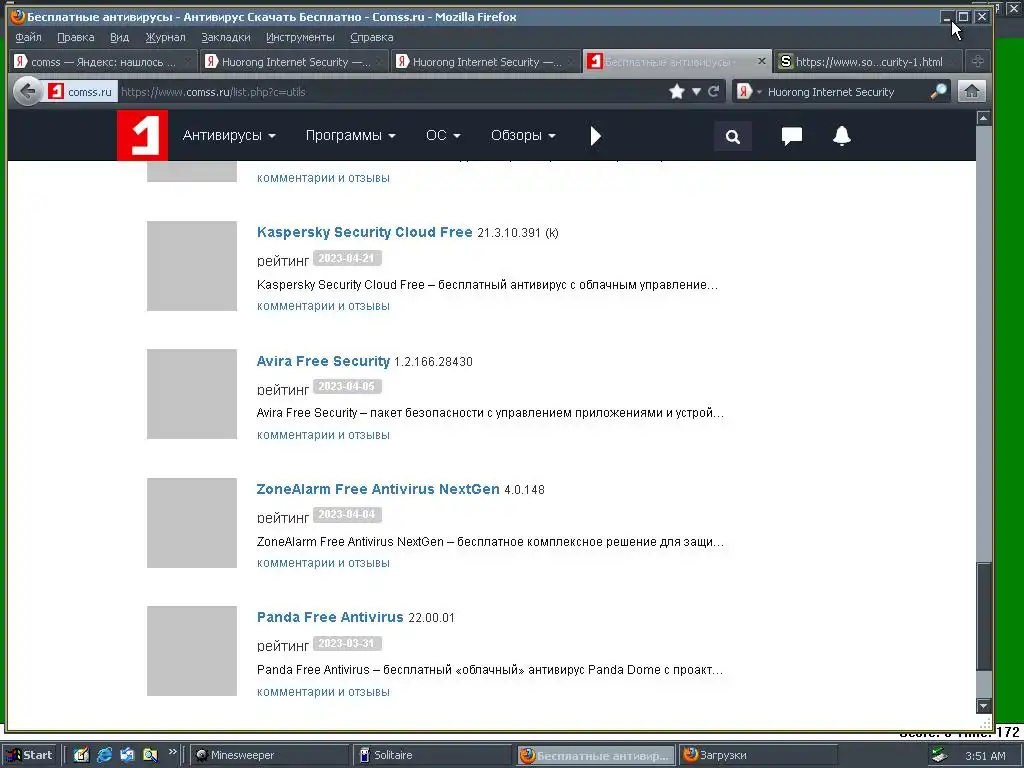Viewport: 1024px width, 768px height.
Task: Click the fourth quick launch icon before the chevron
Action: (x=150, y=755)
